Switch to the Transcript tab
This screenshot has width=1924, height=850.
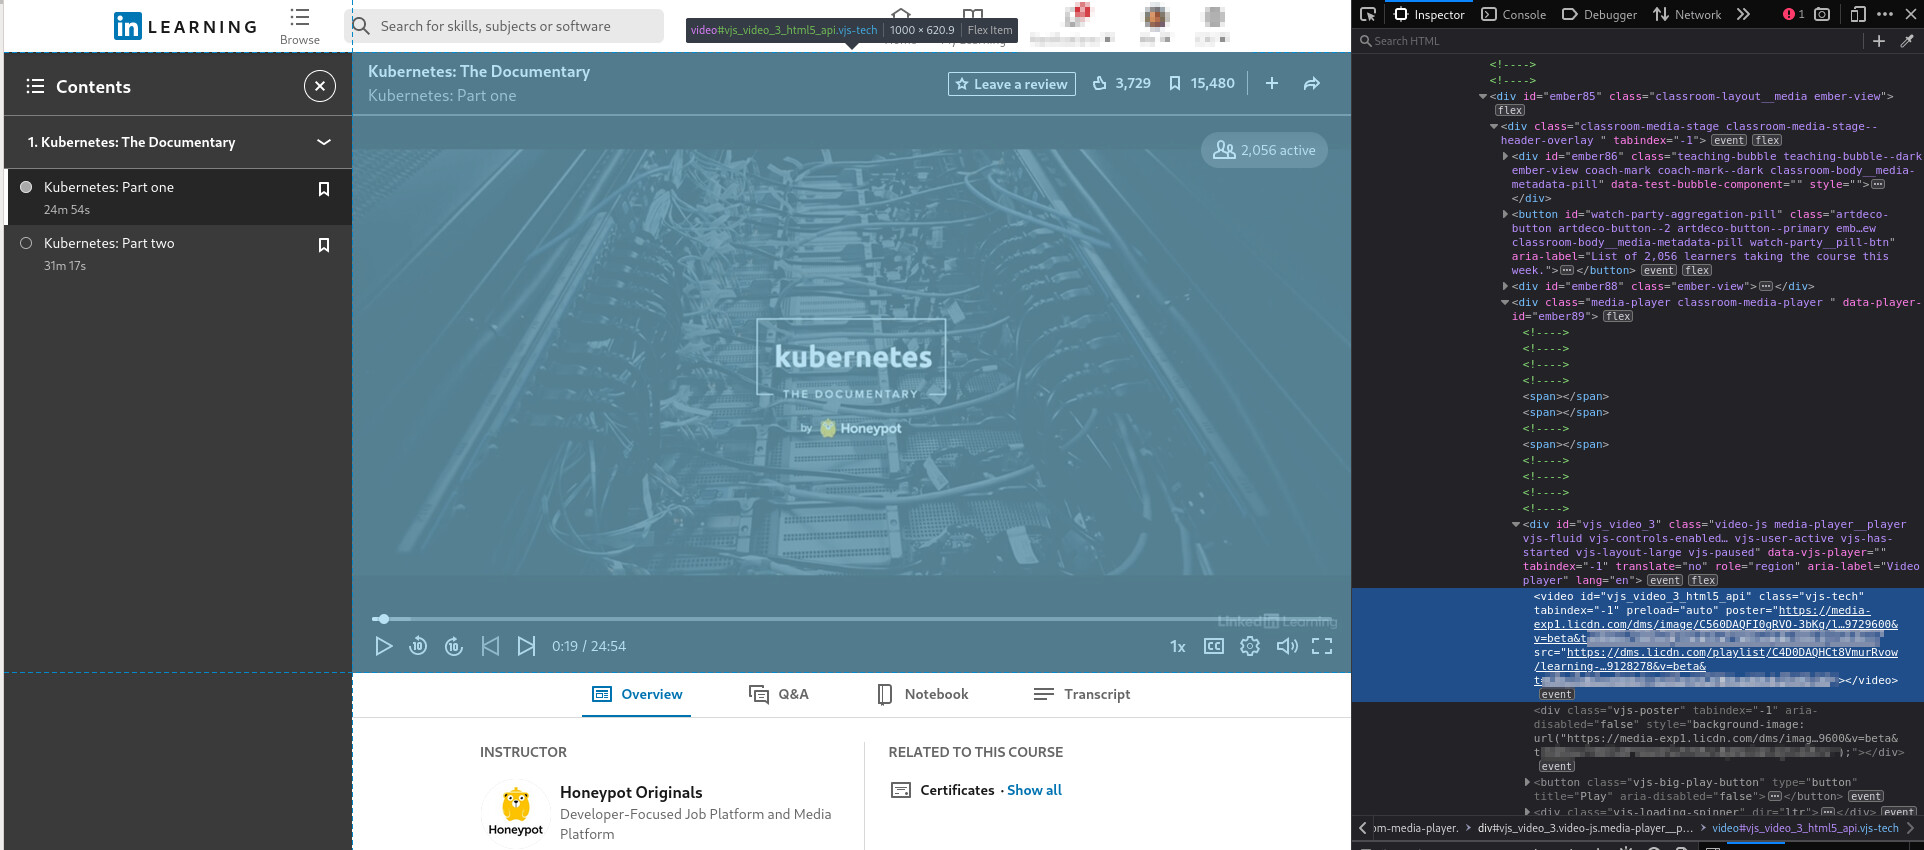pos(1082,694)
